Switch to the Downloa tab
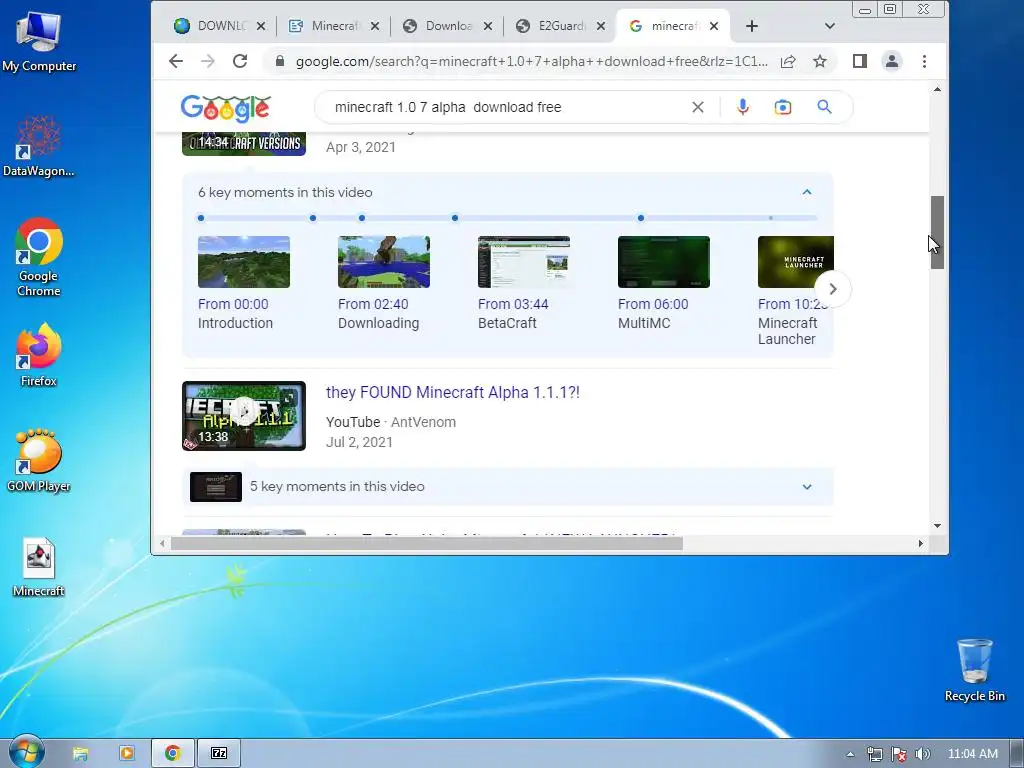The height and width of the screenshot is (768, 1024). pyautogui.click(x=448, y=26)
